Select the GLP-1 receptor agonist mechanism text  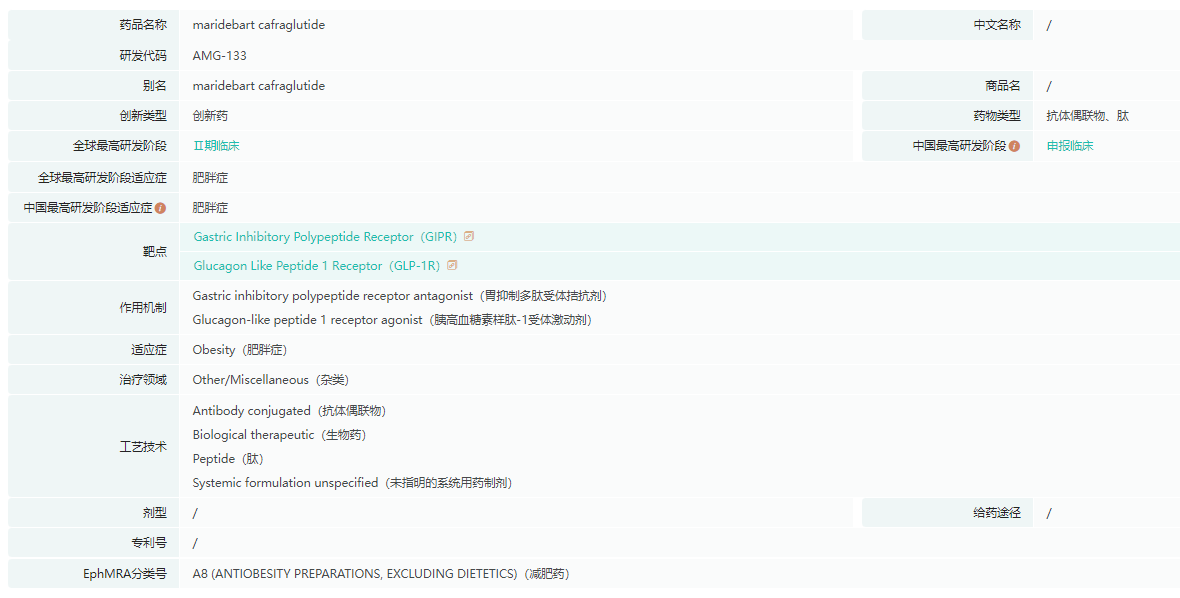(392, 320)
